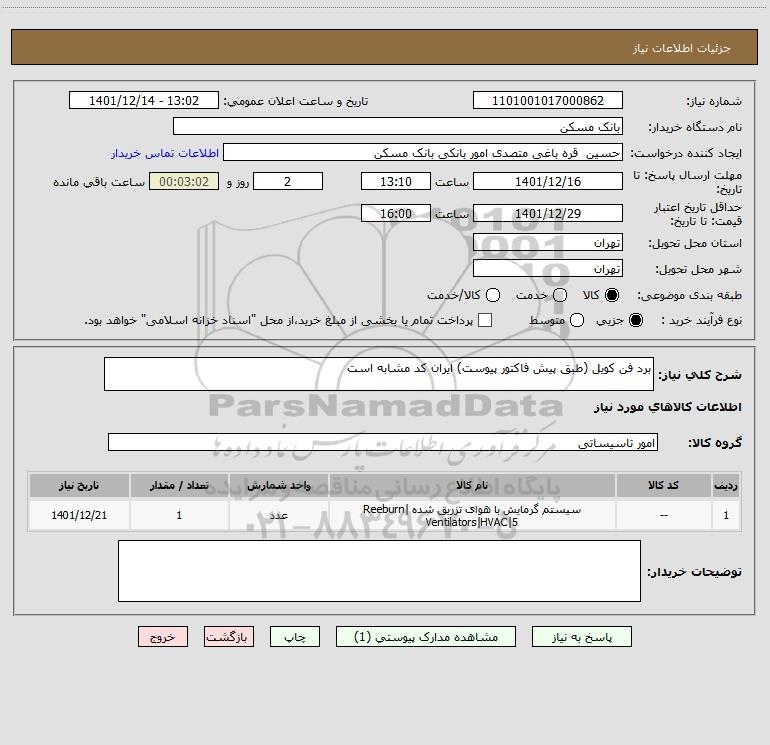Click the واحد شمارش column header
The height and width of the screenshot is (745, 770).
pyautogui.click(x=278, y=486)
